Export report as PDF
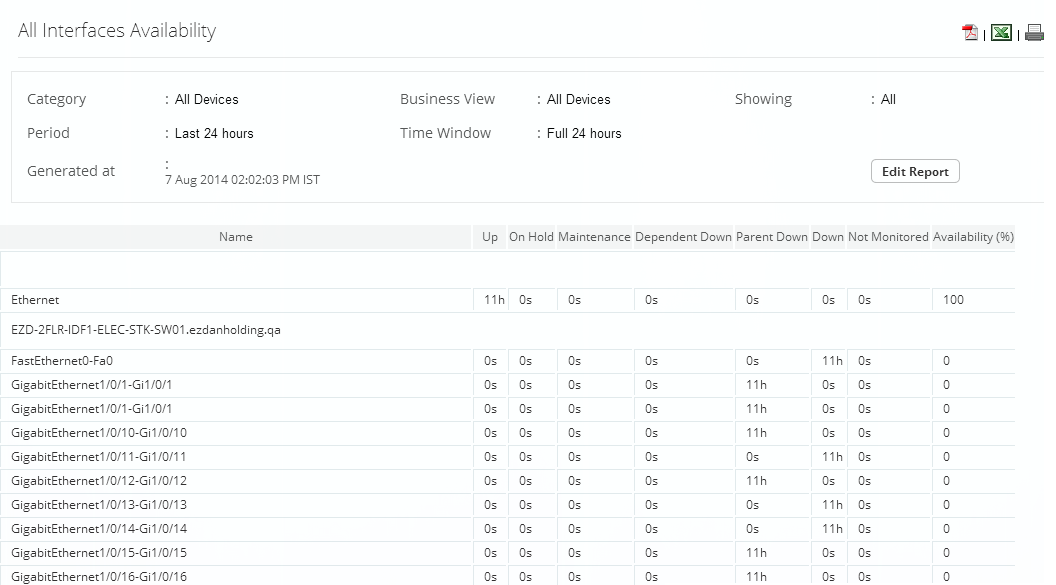Viewport: 1056px width, 585px height. [970, 33]
